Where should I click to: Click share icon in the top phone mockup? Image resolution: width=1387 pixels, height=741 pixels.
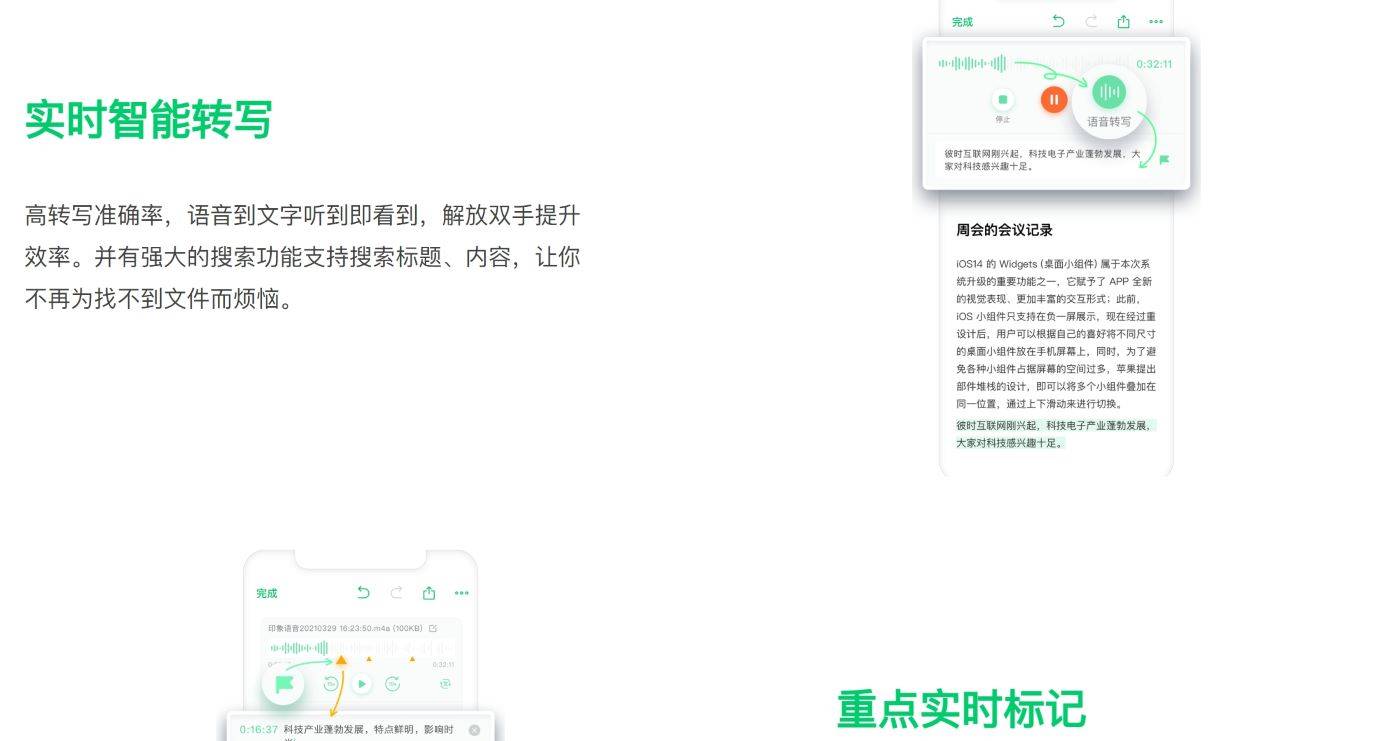point(1123,21)
